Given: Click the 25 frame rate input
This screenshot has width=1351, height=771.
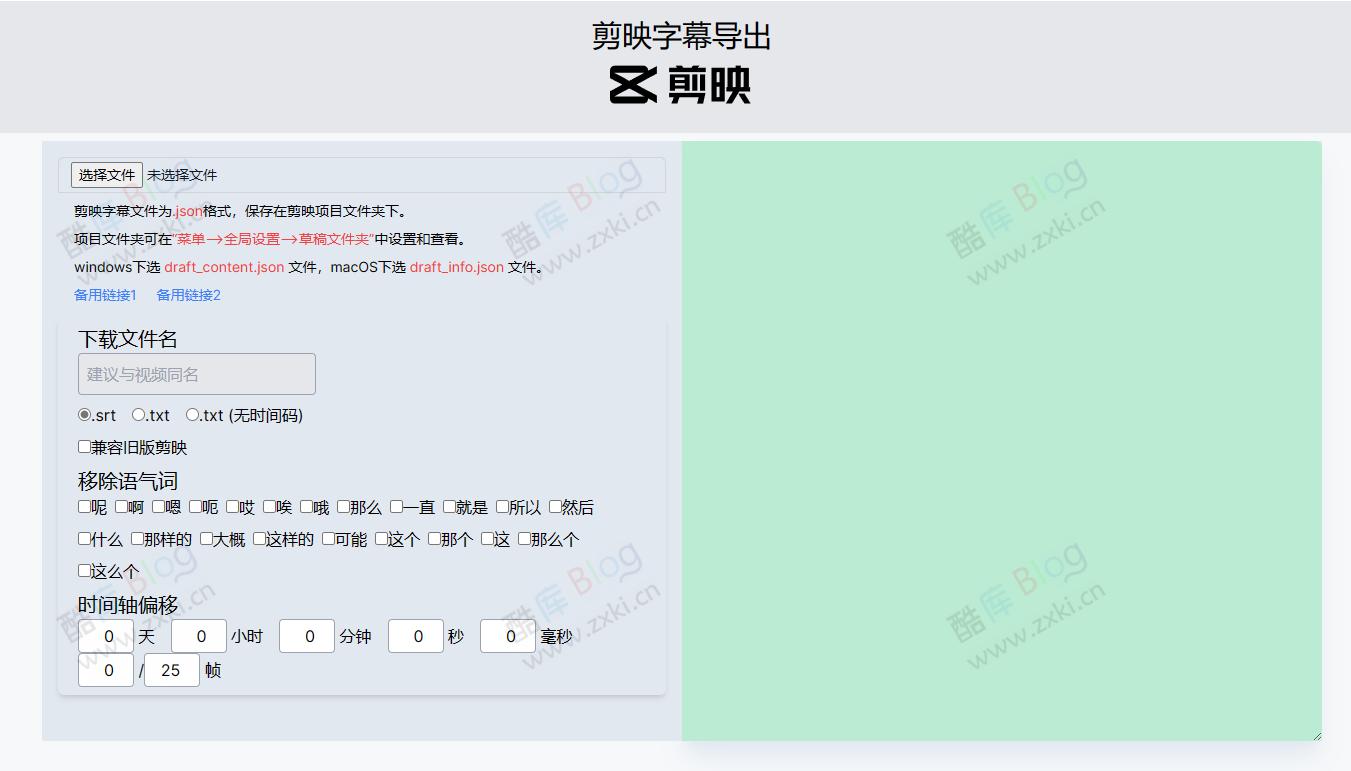Looking at the screenshot, I should tap(171, 670).
